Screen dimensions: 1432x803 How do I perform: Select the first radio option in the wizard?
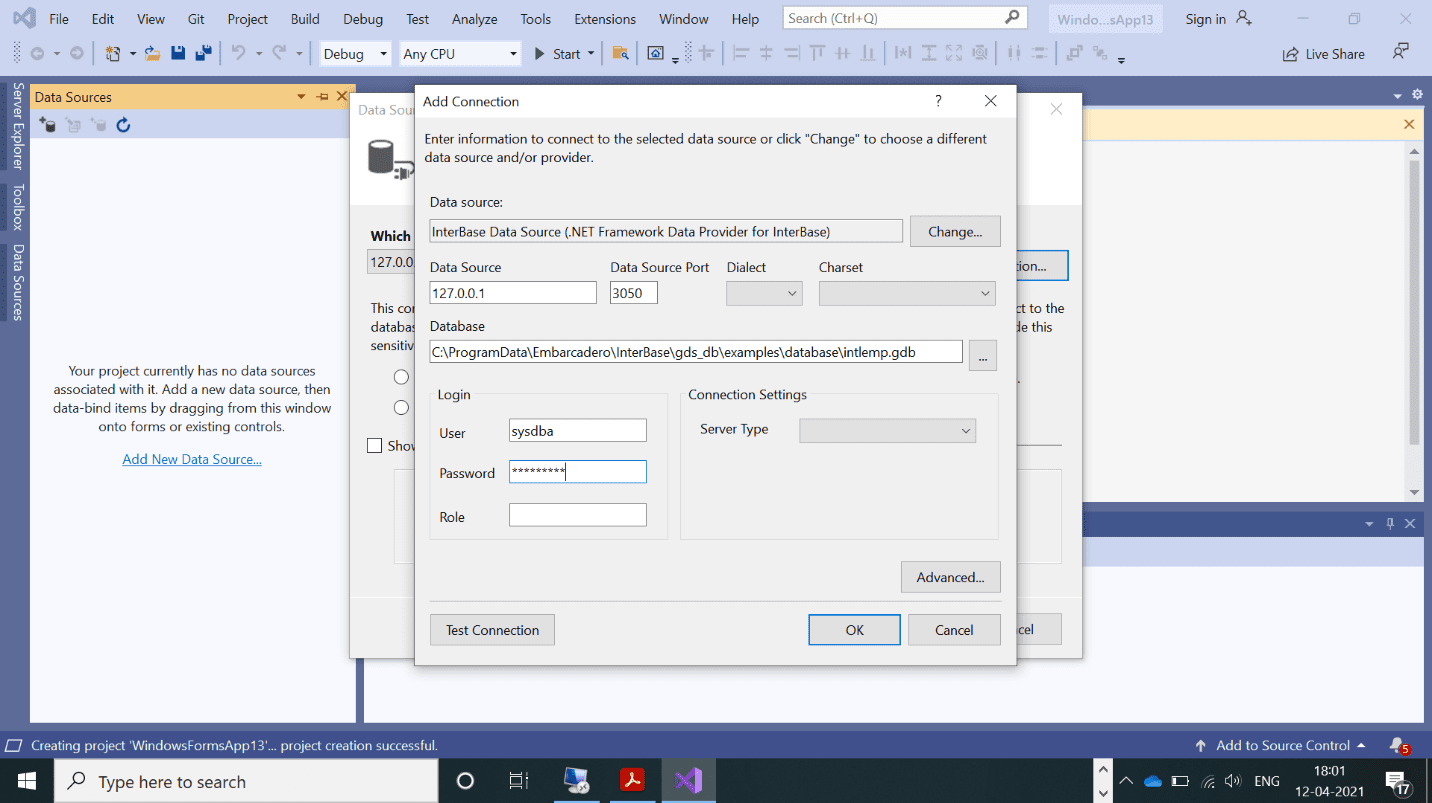click(x=401, y=377)
